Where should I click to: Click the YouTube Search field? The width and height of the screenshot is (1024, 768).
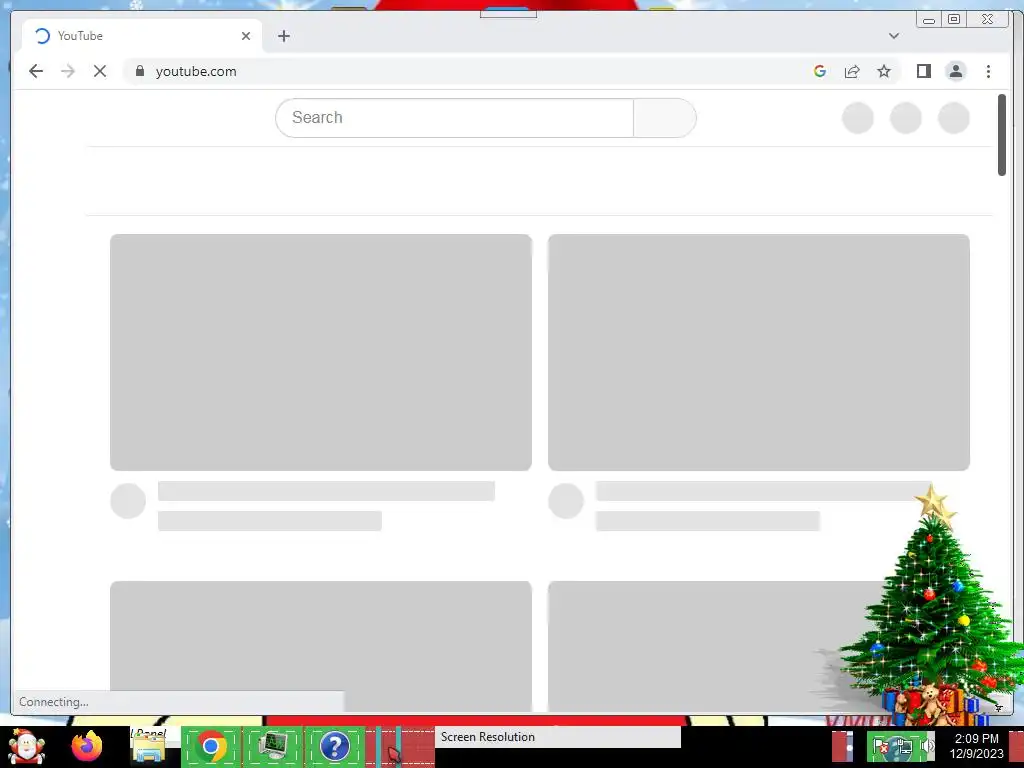point(455,118)
